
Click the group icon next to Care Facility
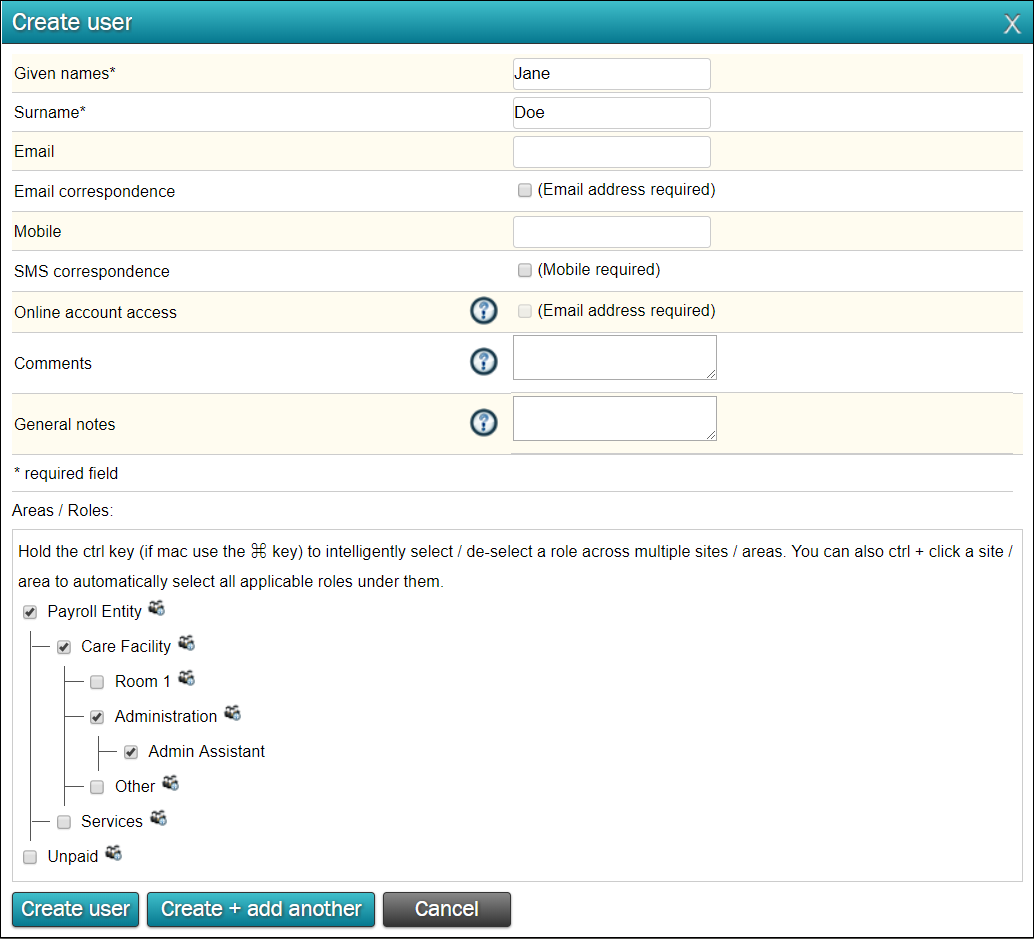point(187,642)
